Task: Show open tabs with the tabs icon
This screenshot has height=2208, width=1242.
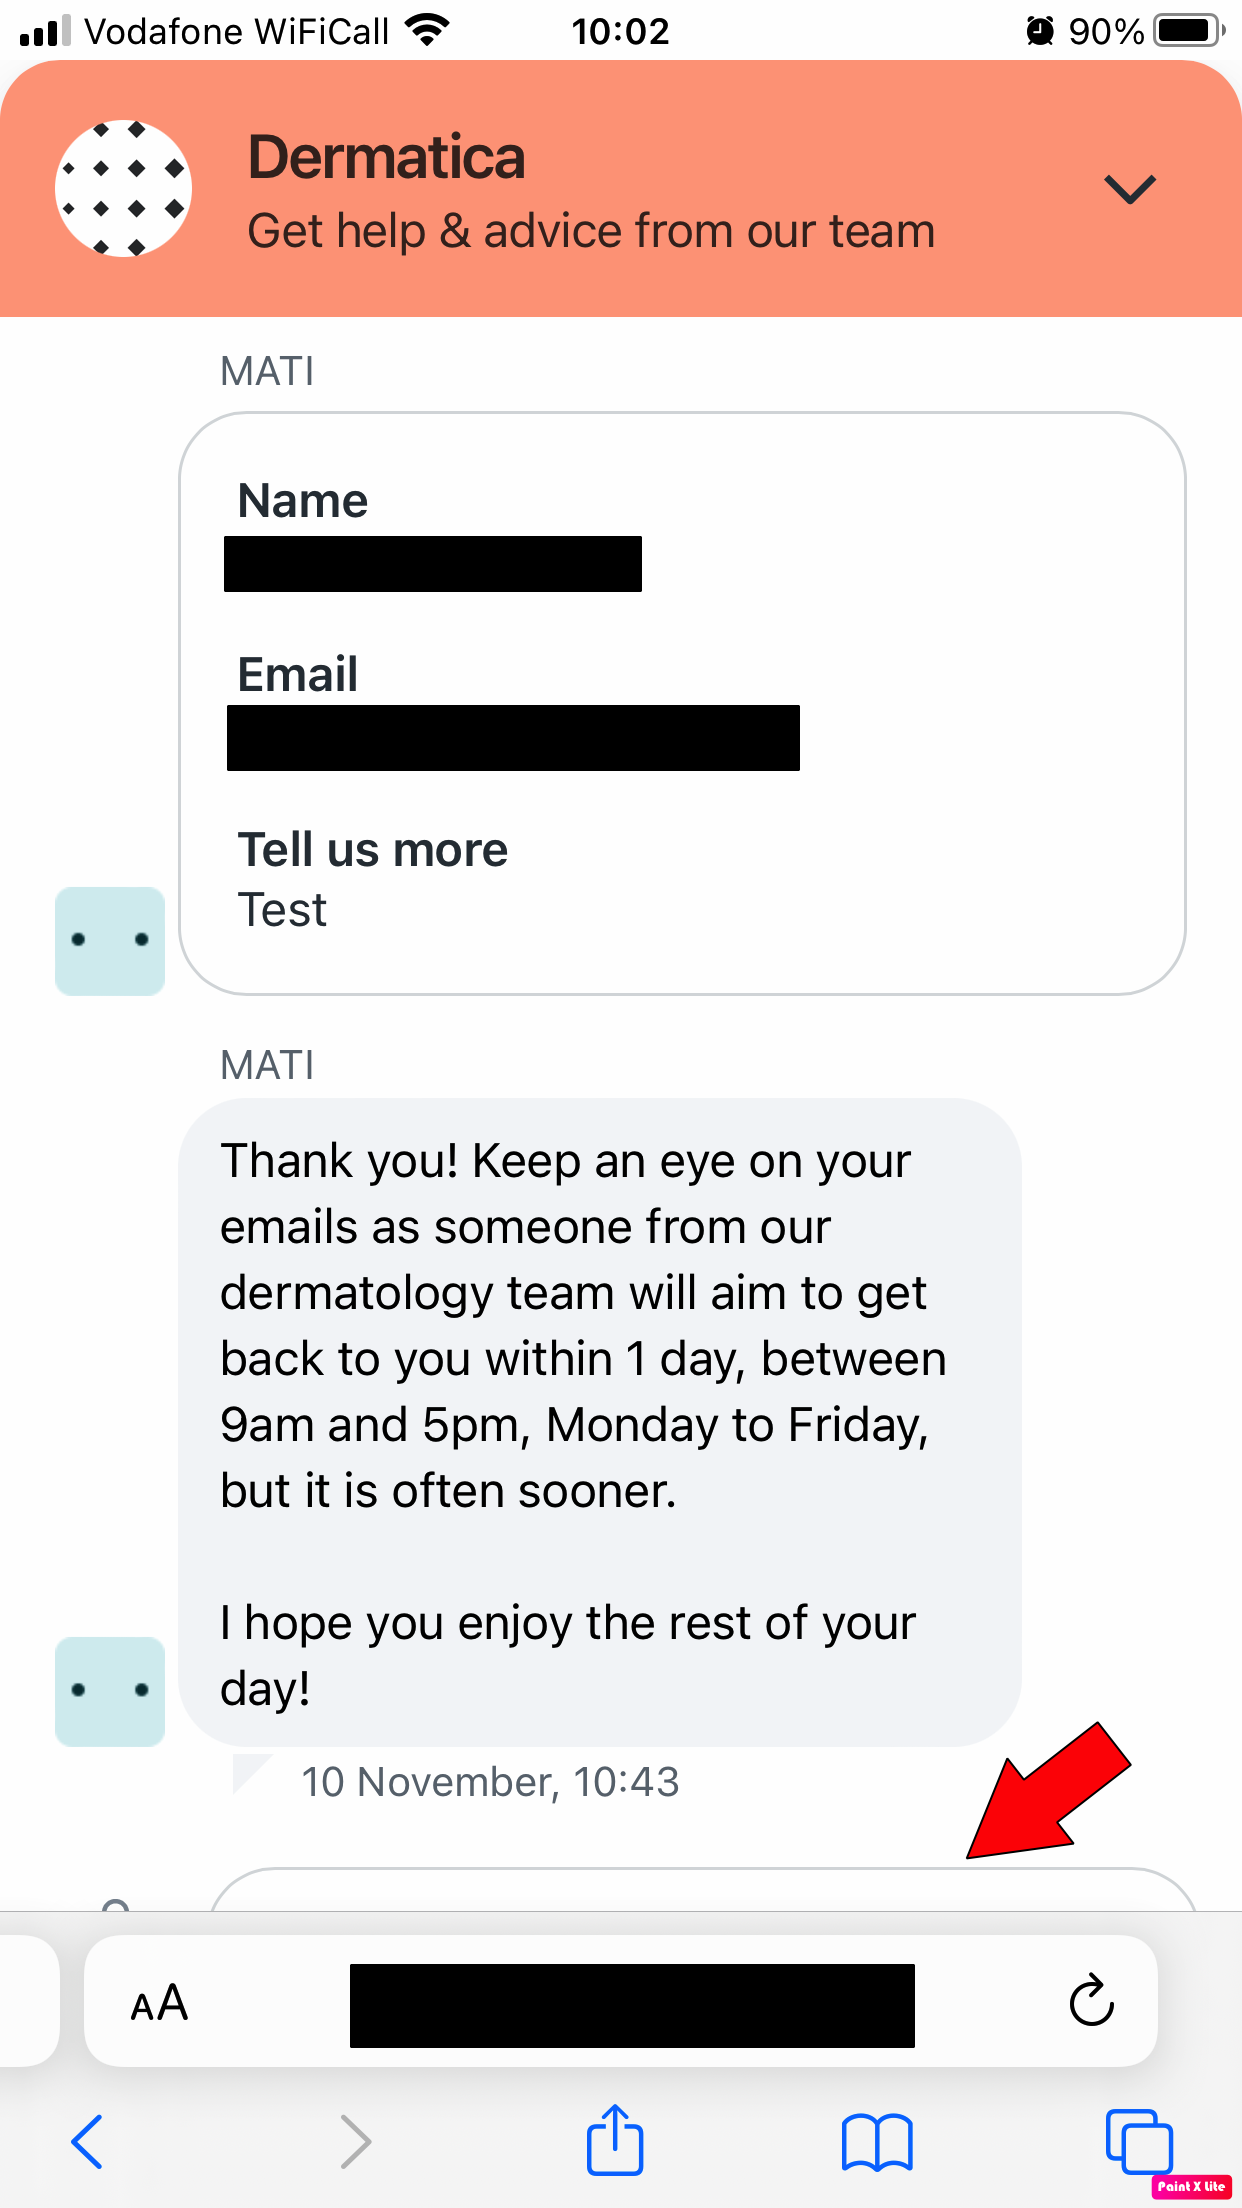Action: point(1138,2141)
